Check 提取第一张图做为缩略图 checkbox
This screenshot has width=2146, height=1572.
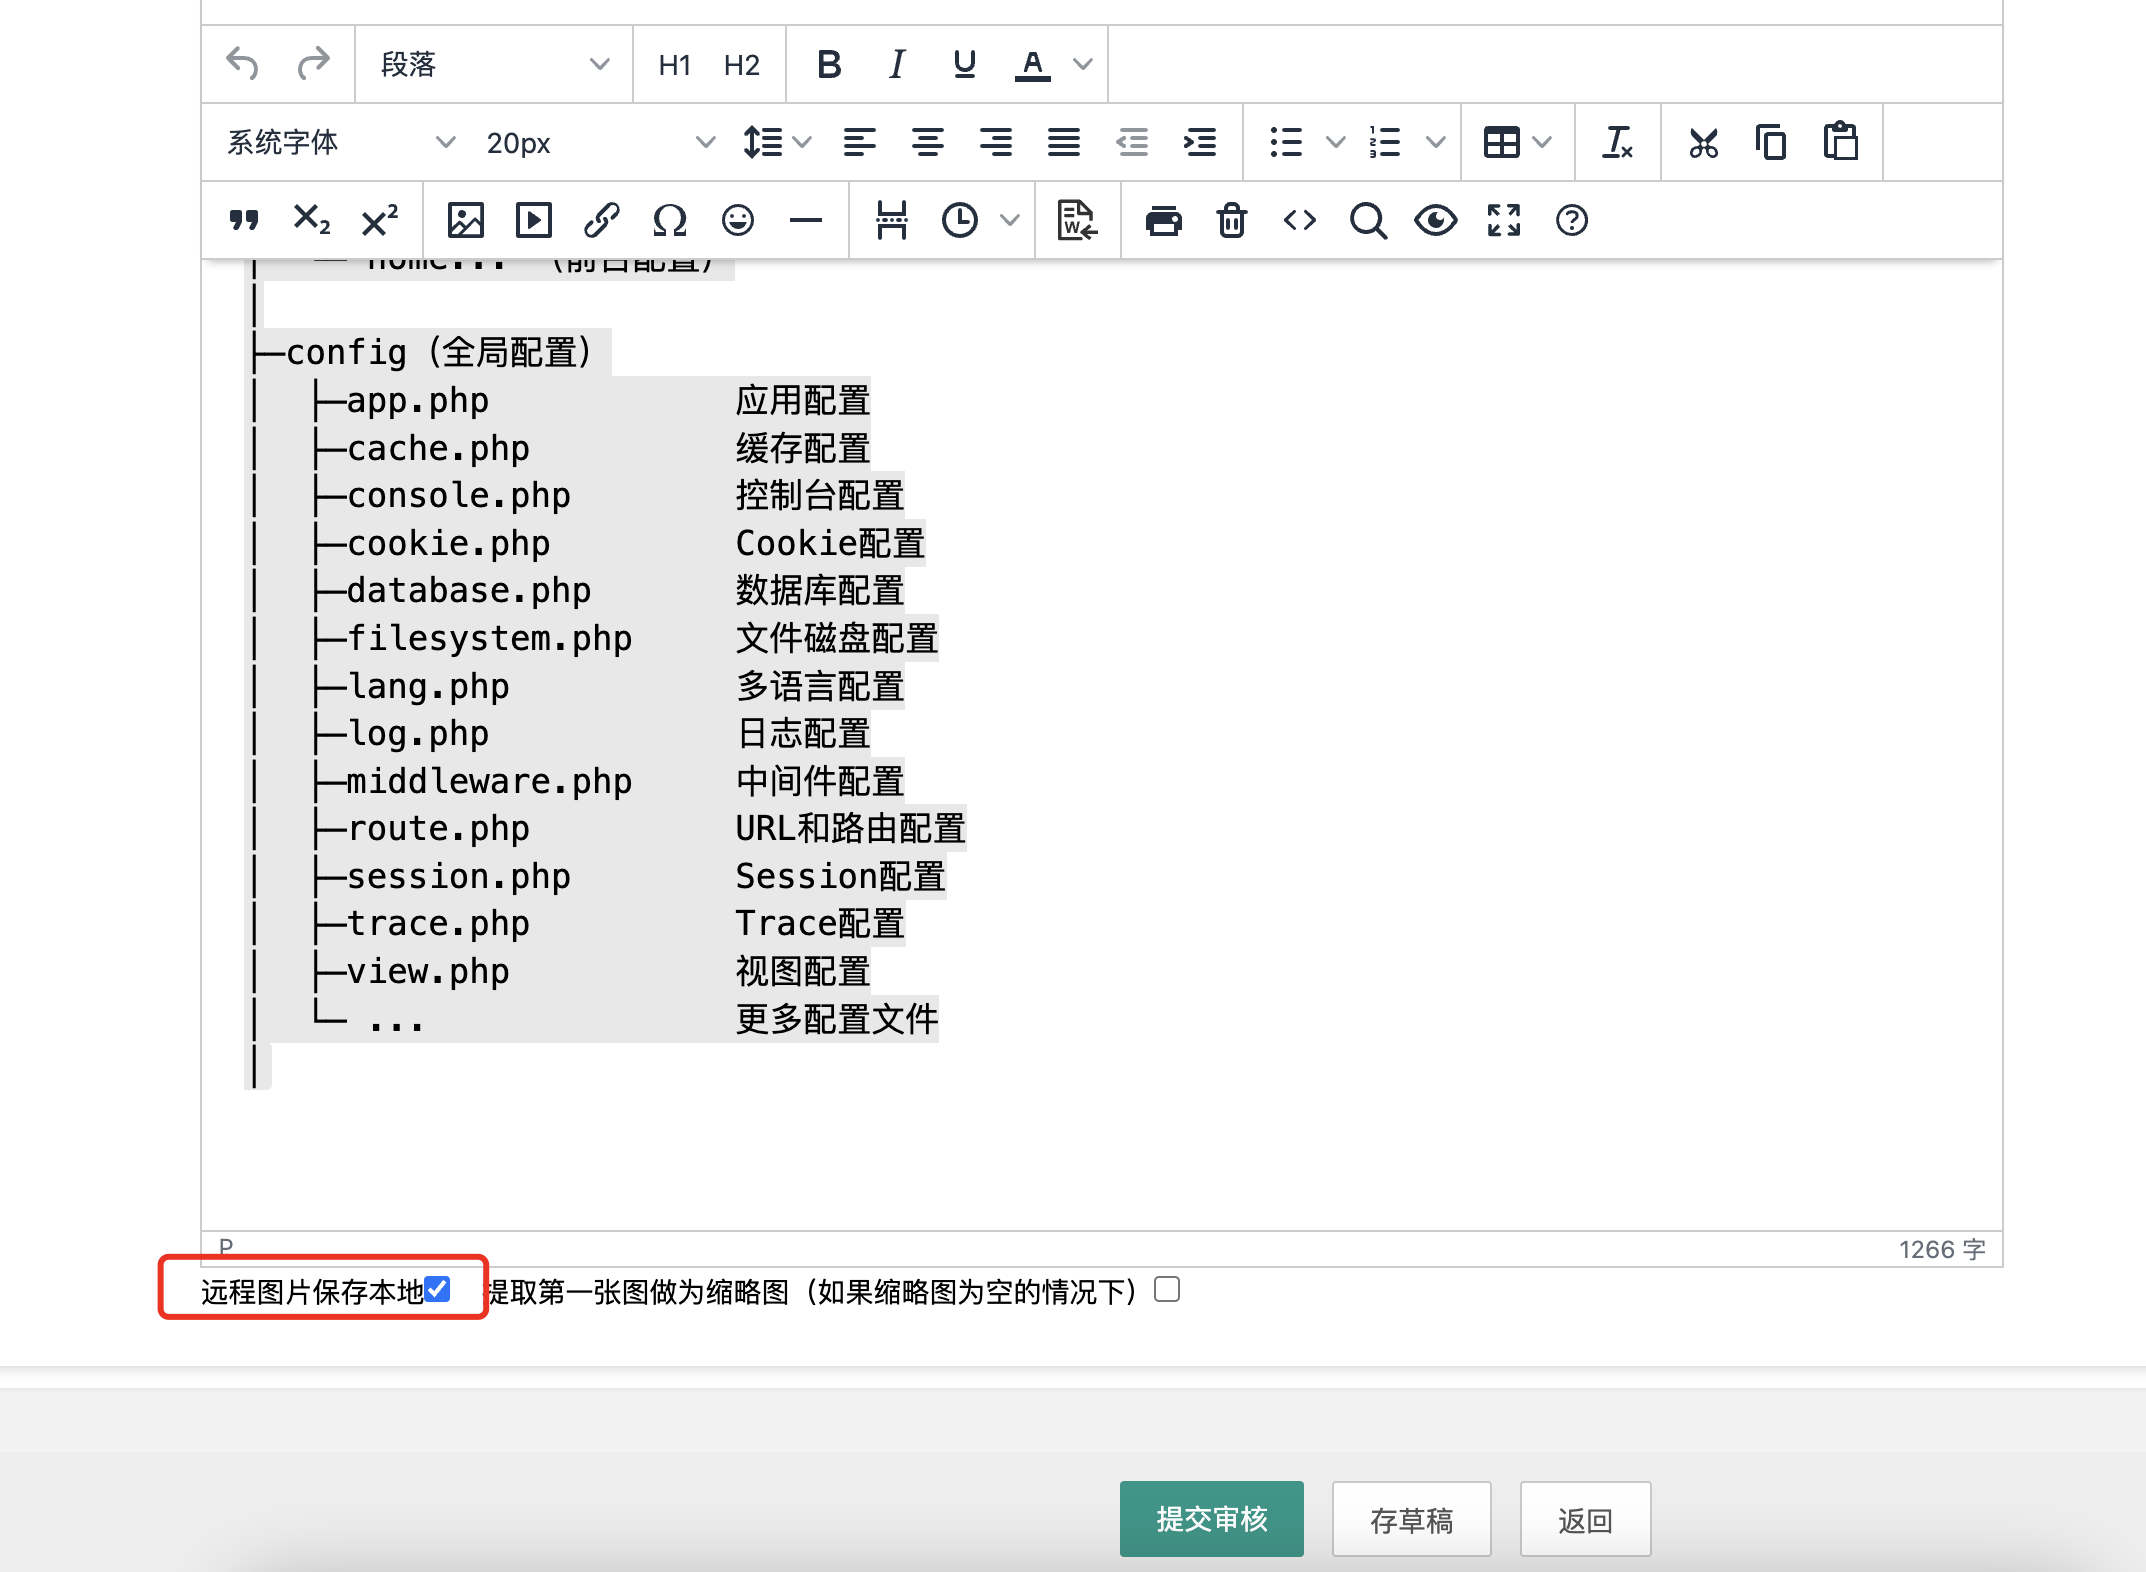tap(1166, 1289)
